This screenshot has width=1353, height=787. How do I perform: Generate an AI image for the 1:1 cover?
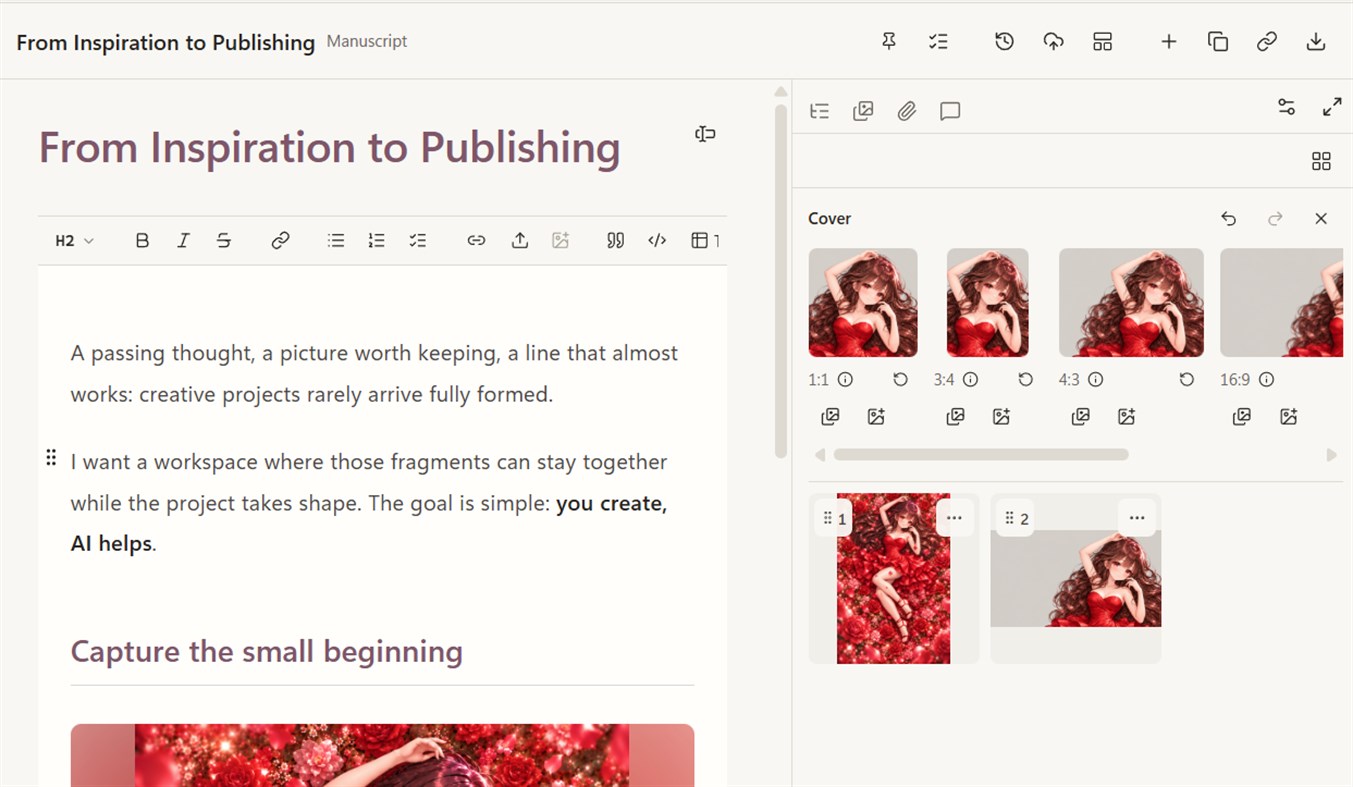pos(876,417)
